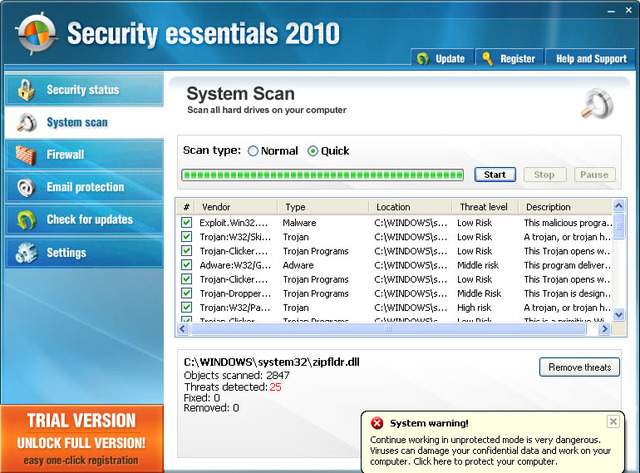Click the Settings gear icon

pos(26,253)
